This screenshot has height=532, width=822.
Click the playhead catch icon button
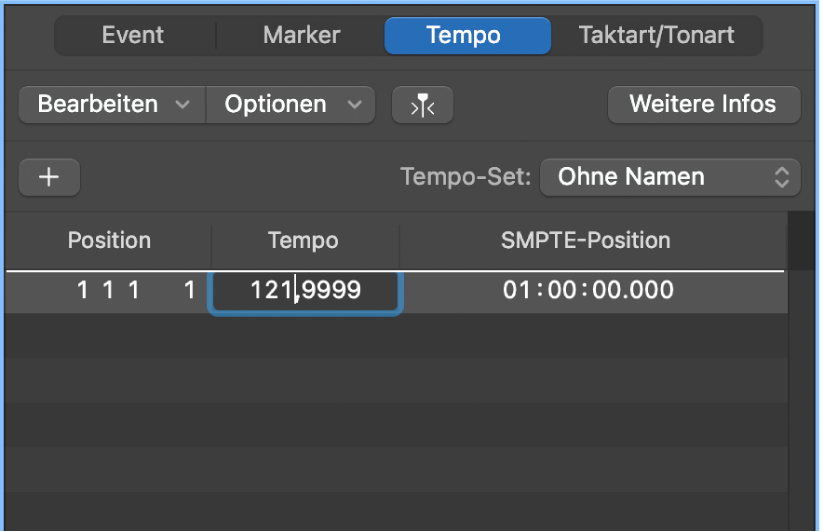click(x=423, y=104)
